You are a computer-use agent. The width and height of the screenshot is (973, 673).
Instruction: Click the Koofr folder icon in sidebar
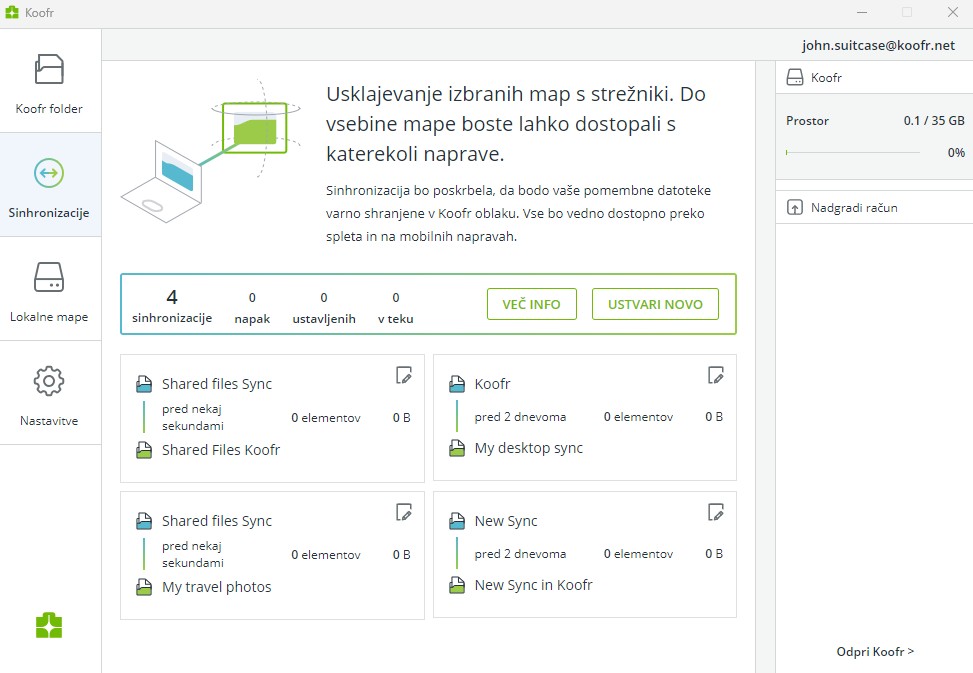(49, 69)
